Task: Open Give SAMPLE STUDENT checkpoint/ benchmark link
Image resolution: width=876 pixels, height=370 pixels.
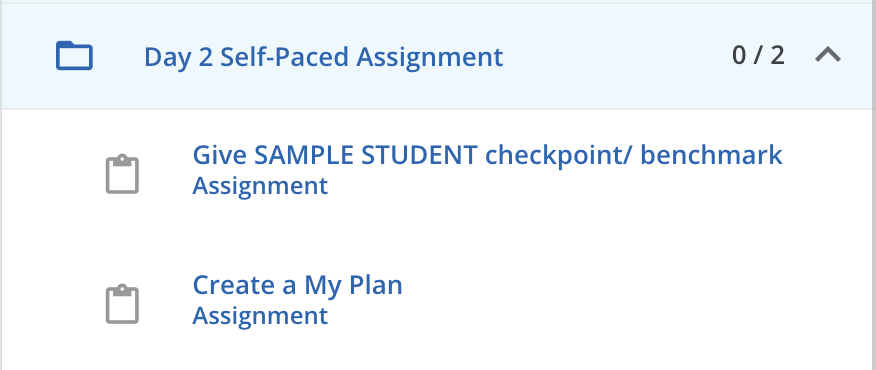Action: [x=487, y=155]
